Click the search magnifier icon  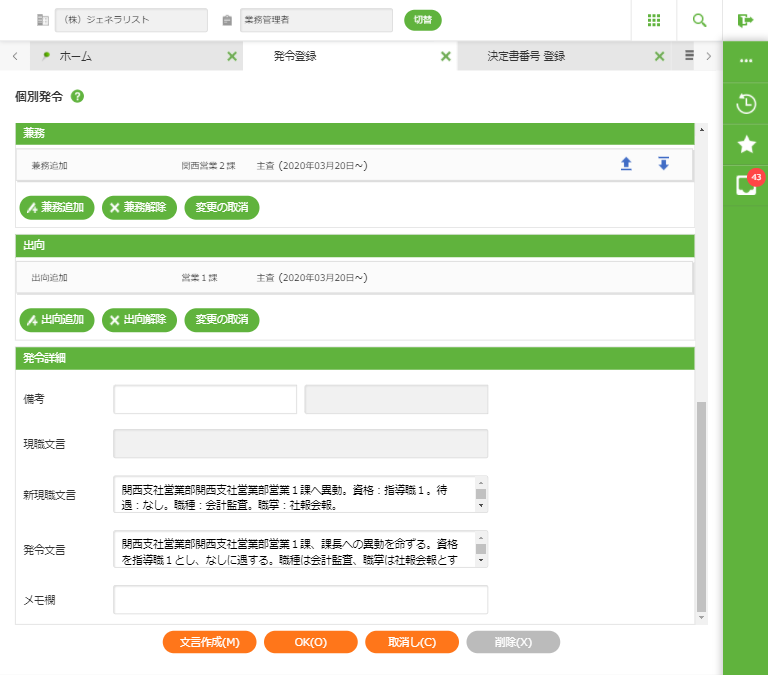click(x=699, y=20)
